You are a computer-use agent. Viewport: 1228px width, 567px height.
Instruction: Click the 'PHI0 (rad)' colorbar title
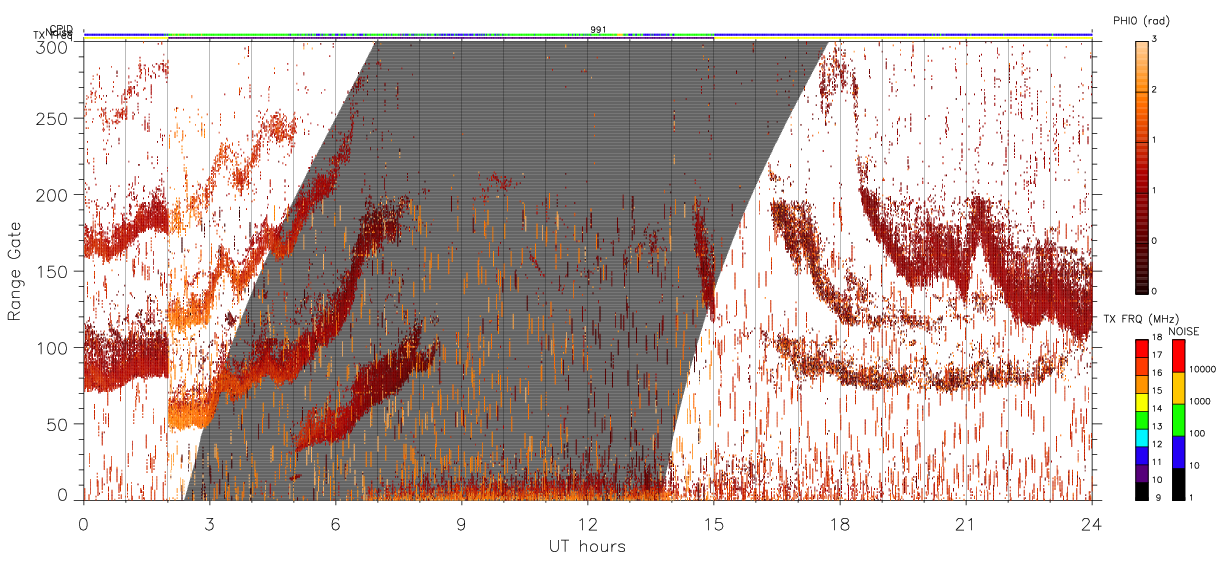tap(1141, 20)
